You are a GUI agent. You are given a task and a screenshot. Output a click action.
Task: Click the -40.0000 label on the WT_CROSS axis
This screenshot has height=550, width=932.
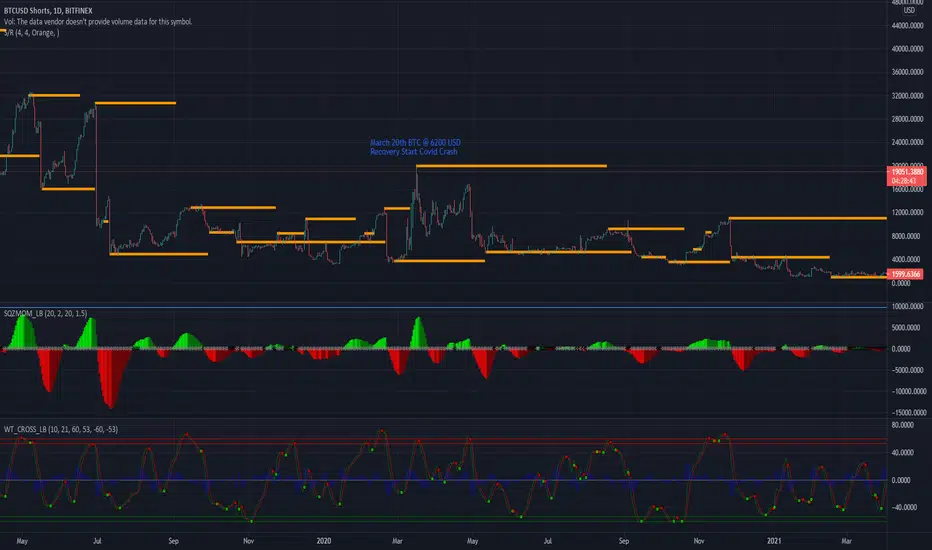pyautogui.click(x=903, y=507)
